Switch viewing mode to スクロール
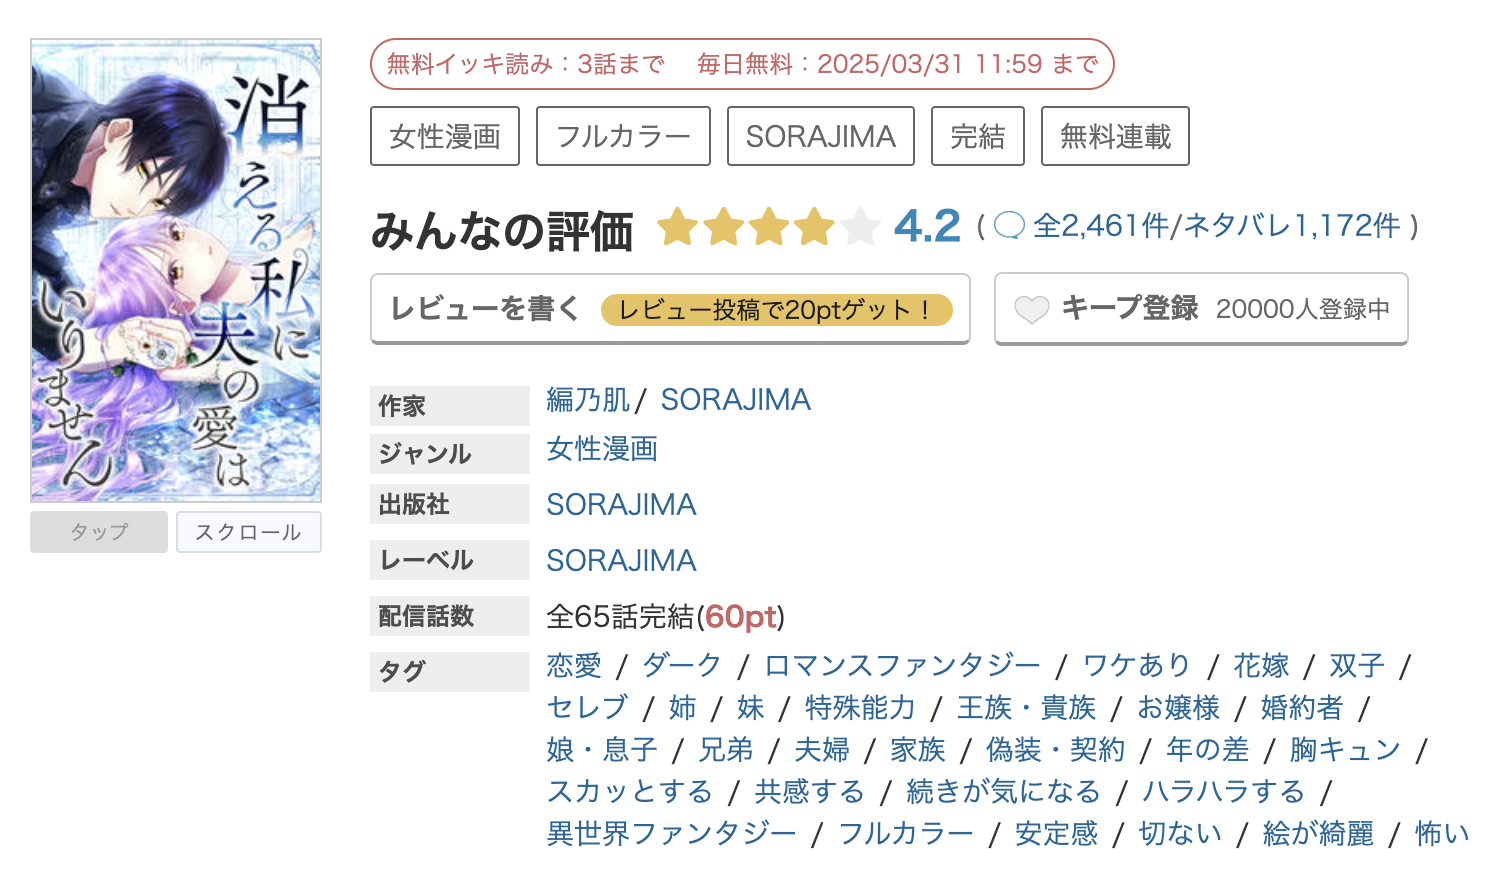This screenshot has width=1494, height=876. (248, 532)
